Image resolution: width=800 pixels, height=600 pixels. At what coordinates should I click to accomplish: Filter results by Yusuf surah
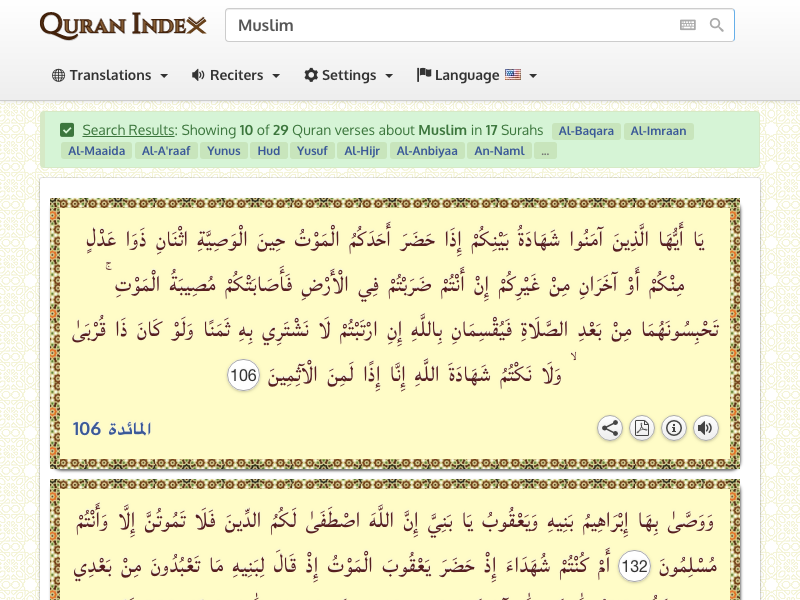coord(312,151)
